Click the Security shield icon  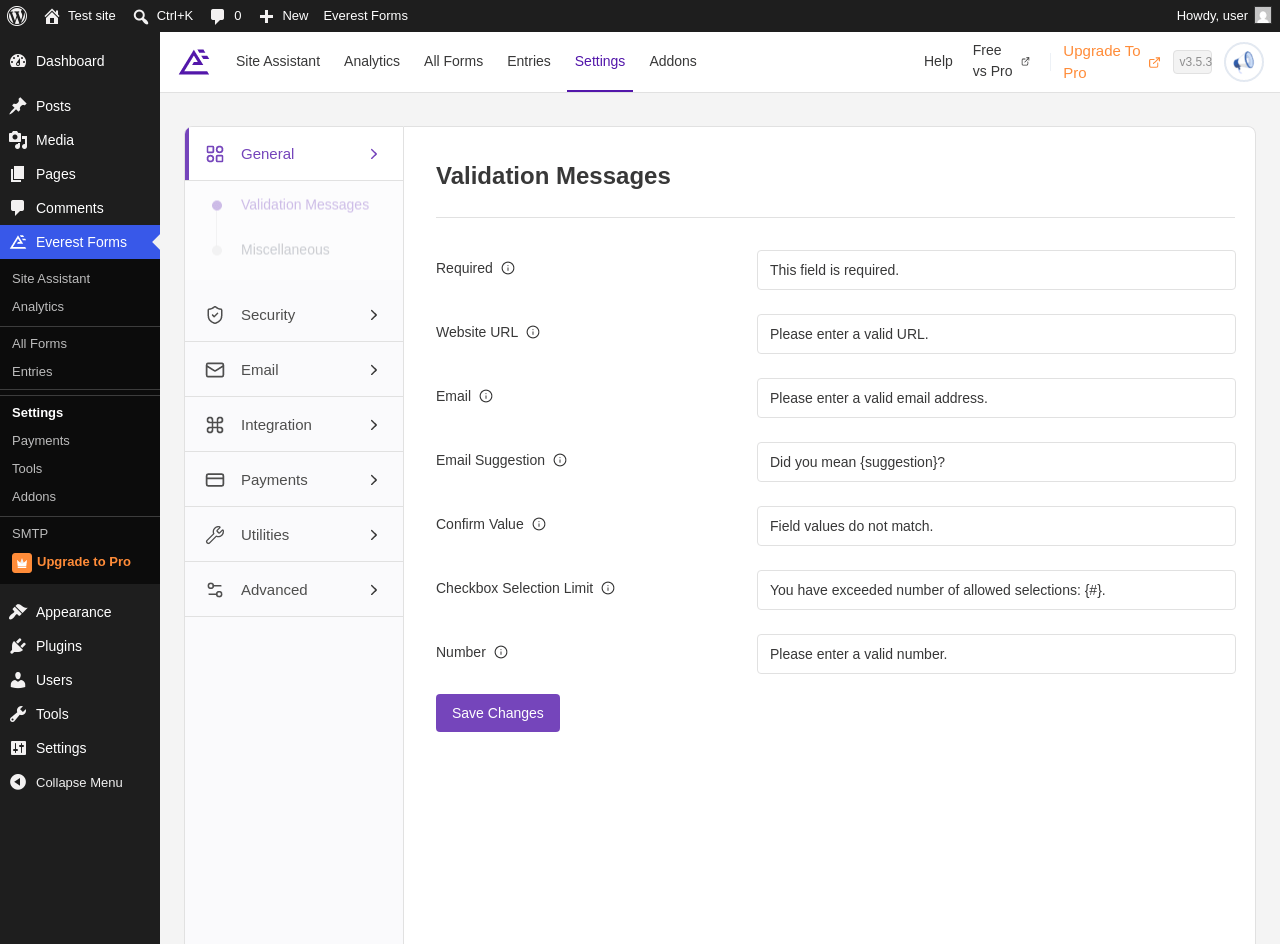point(215,315)
